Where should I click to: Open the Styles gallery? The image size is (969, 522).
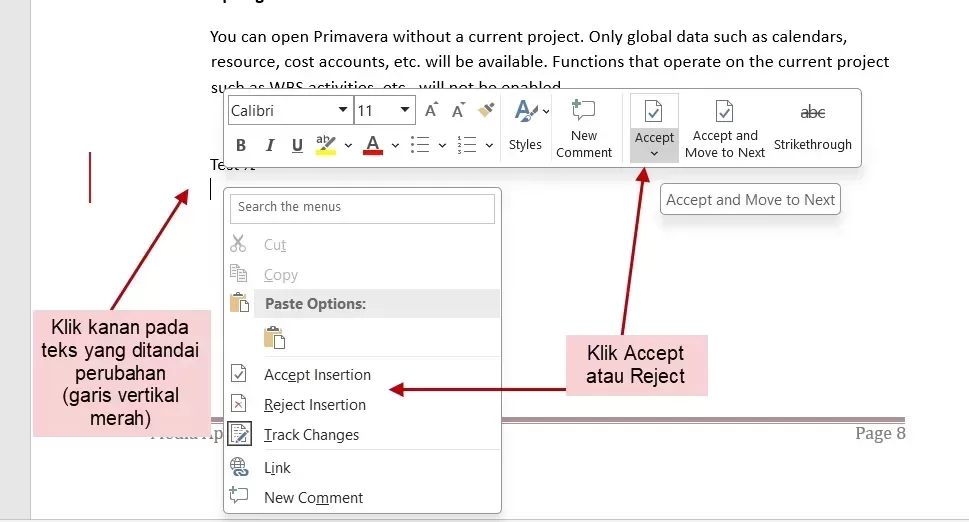pyautogui.click(x=525, y=126)
